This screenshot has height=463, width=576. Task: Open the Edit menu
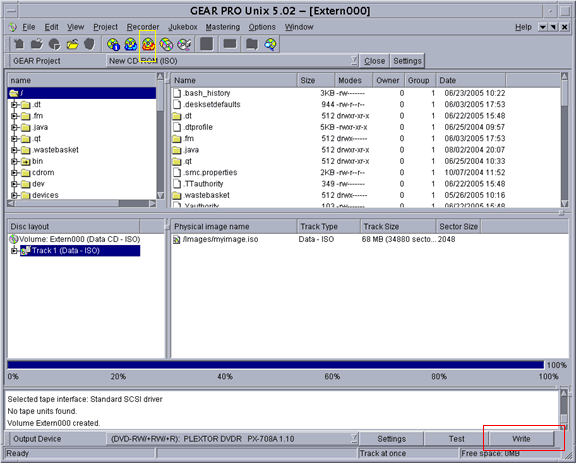[x=51, y=27]
